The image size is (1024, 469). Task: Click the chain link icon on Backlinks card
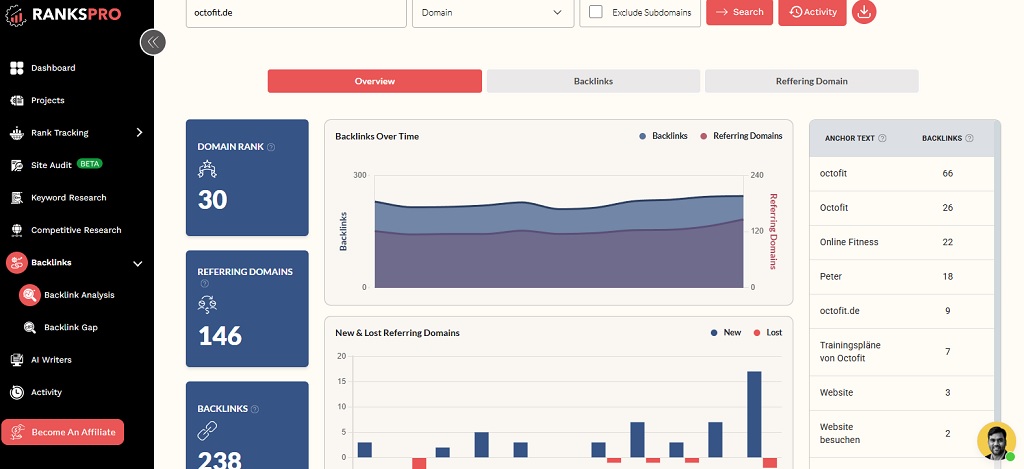click(207, 431)
